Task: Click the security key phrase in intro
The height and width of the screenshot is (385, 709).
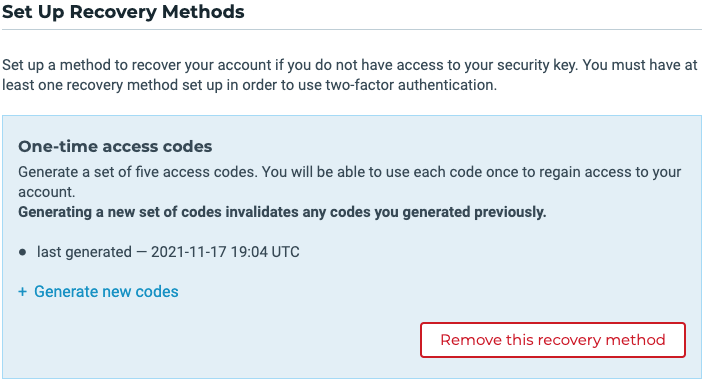Action: point(537,65)
